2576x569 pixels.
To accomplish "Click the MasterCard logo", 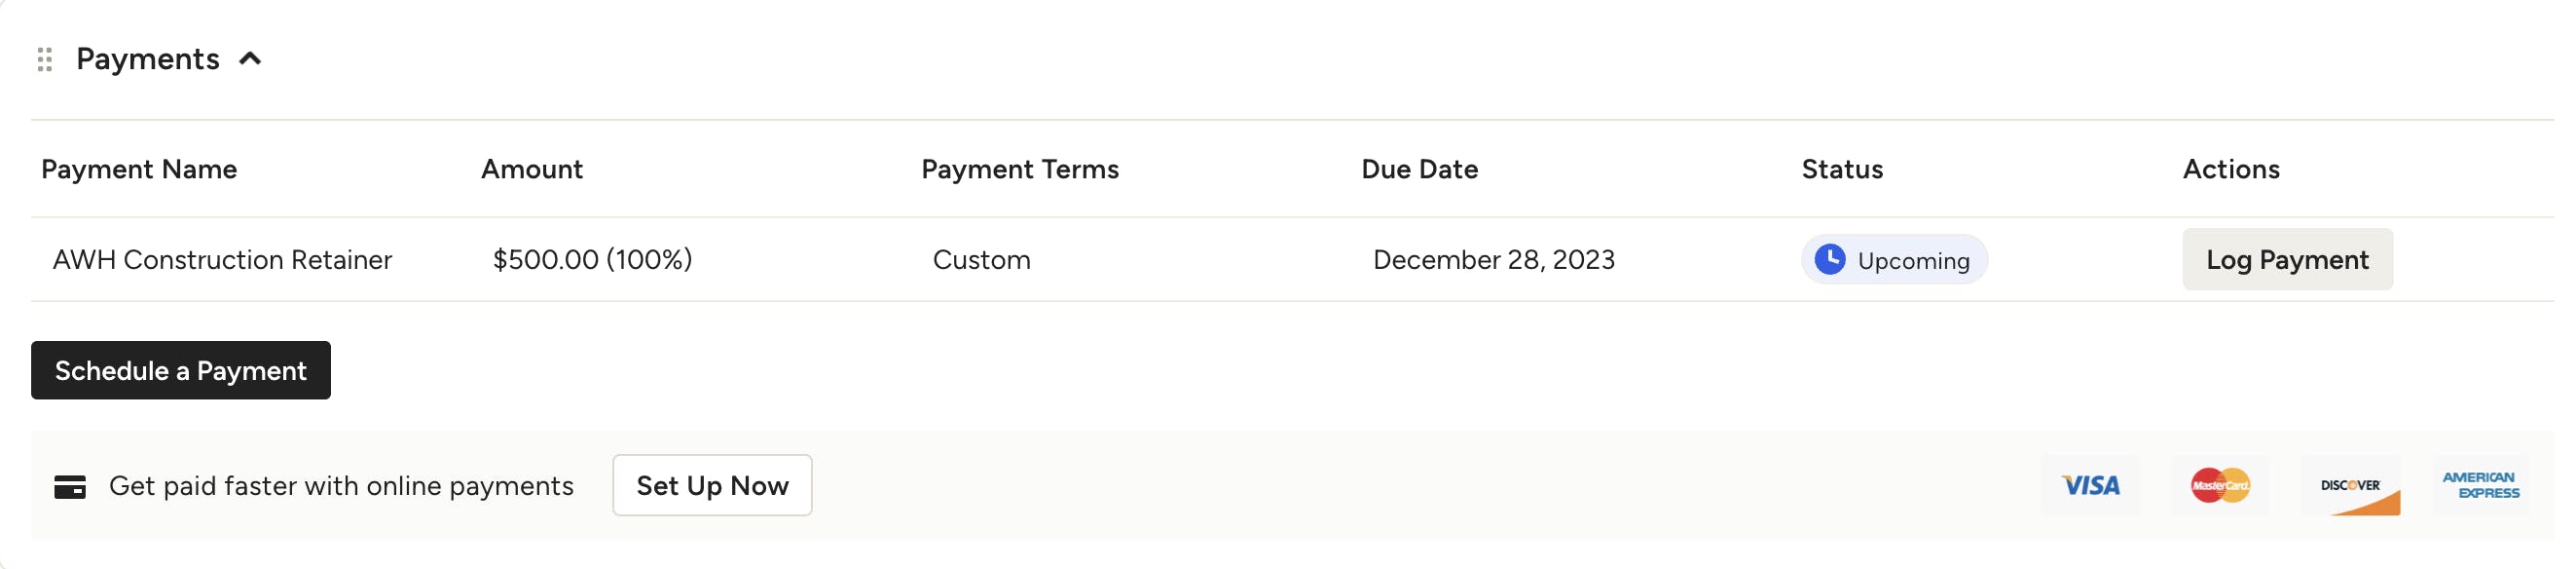I will click(2219, 486).
